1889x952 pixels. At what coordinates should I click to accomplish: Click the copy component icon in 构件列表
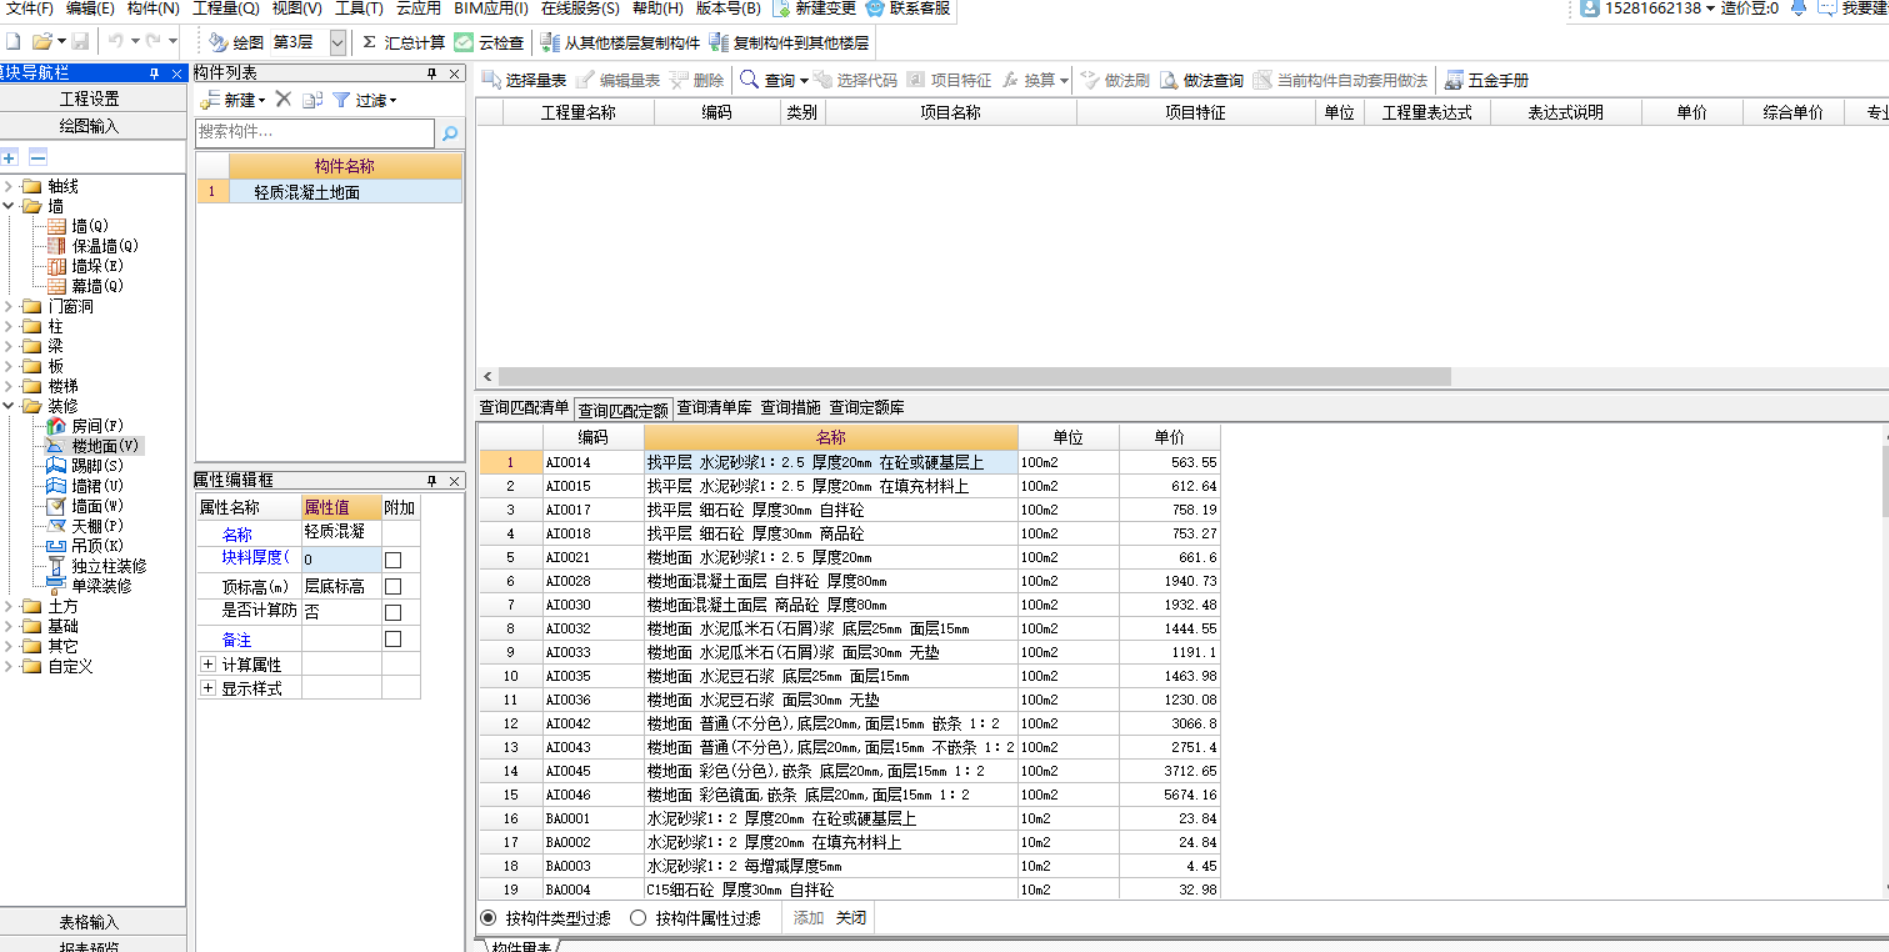312,100
